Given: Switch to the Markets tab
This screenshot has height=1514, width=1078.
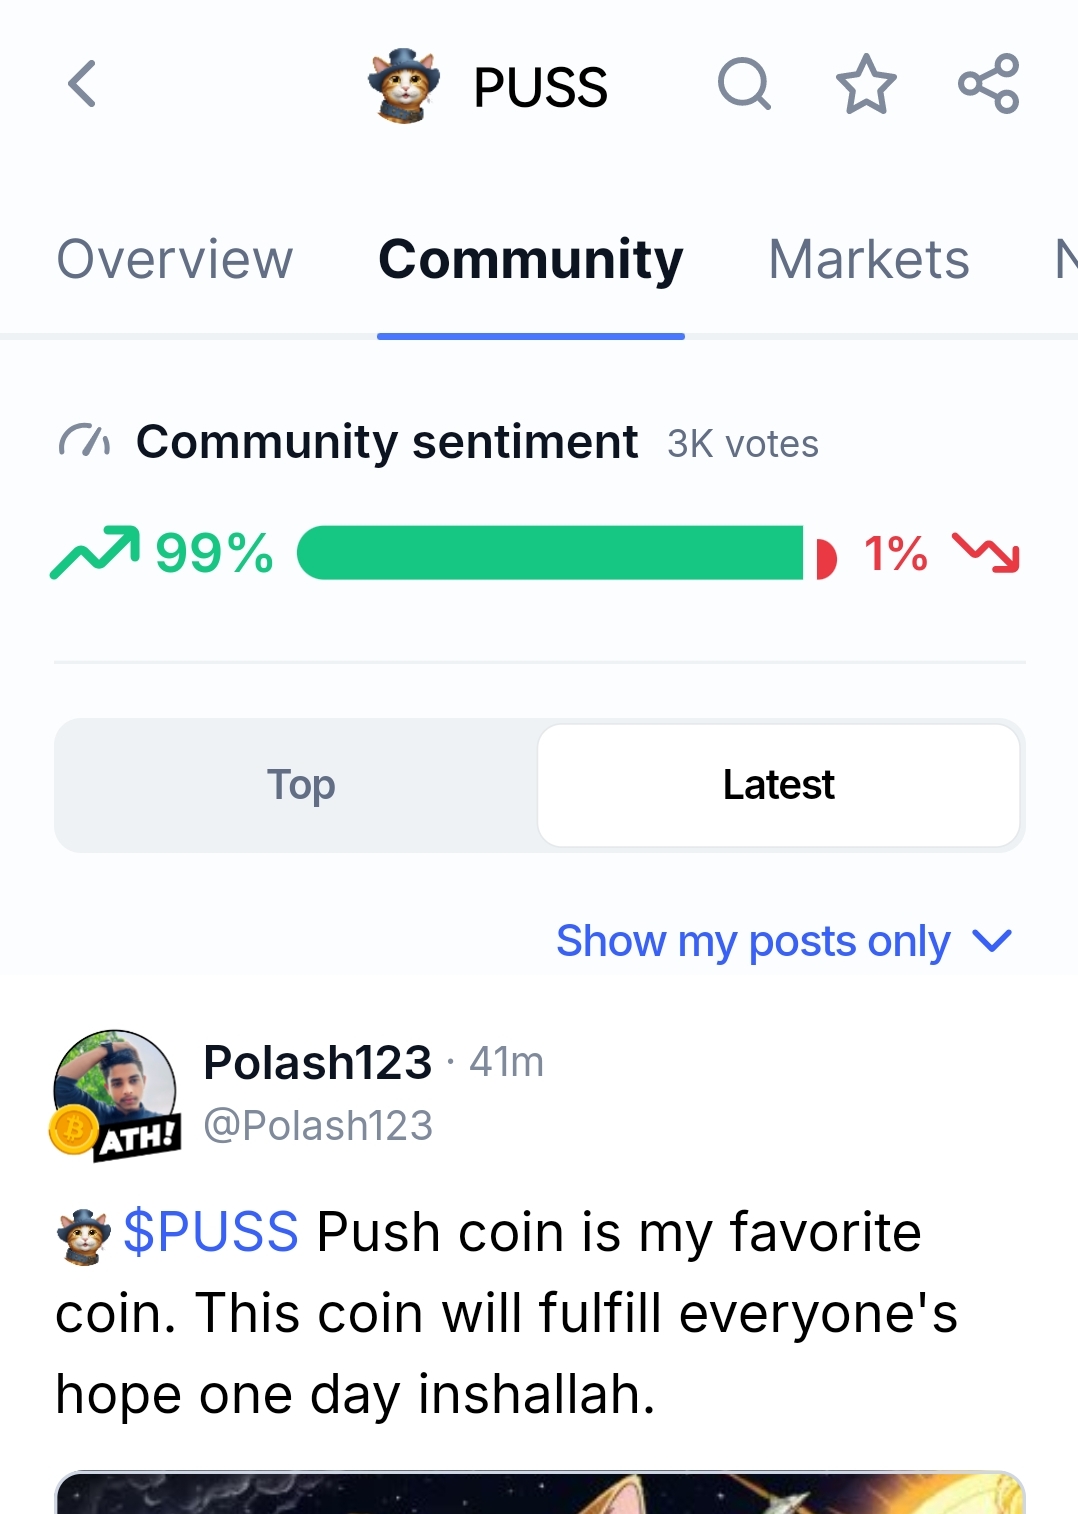Looking at the screenshot, I should 869,260.
